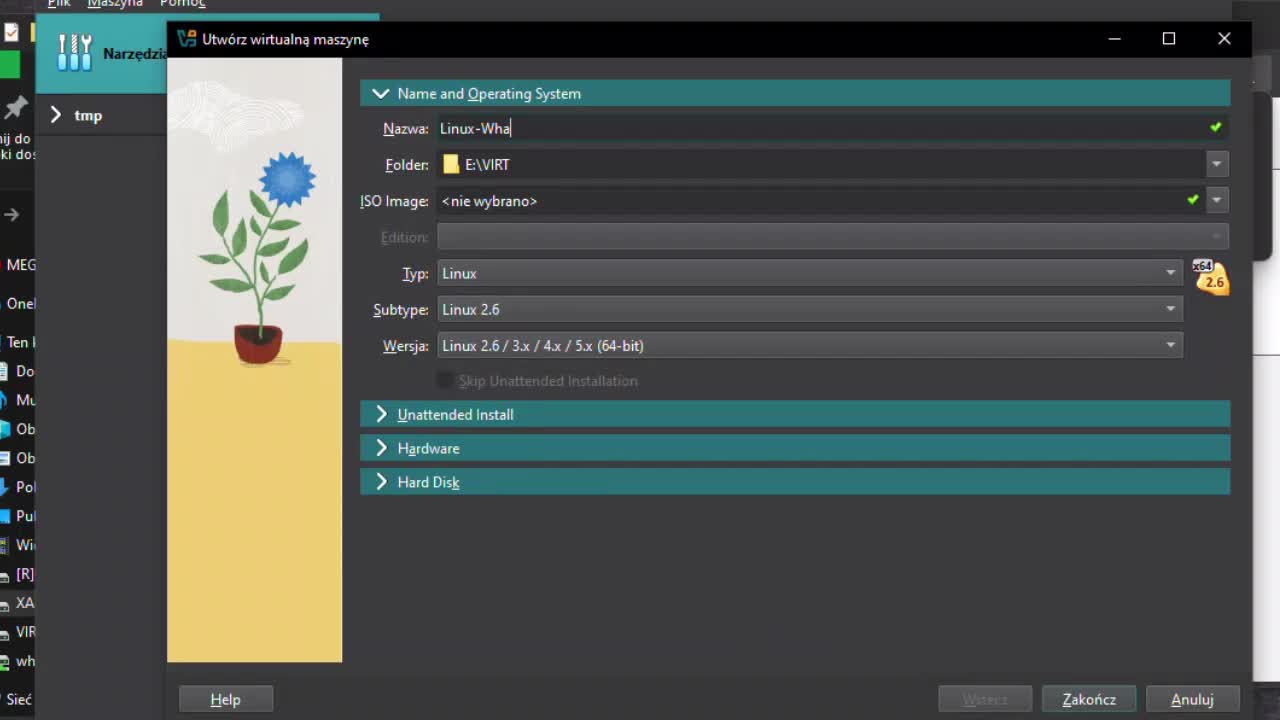Collapse the Name and Operating System section

coord(380,93)
